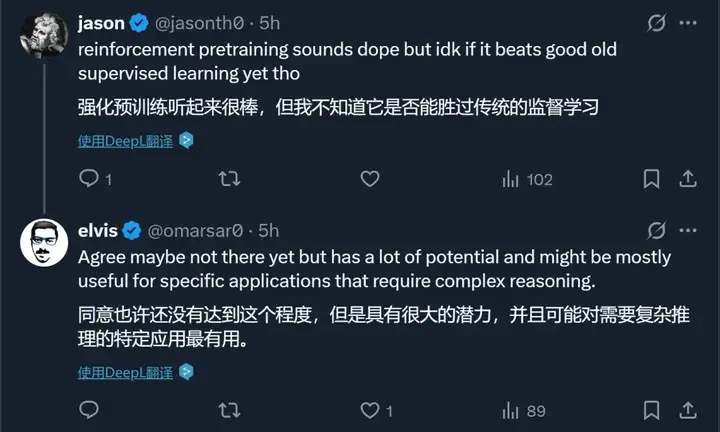Screen dimensions: 720x432
Task: Open jason's profile avatar
Action: [44, 35]
